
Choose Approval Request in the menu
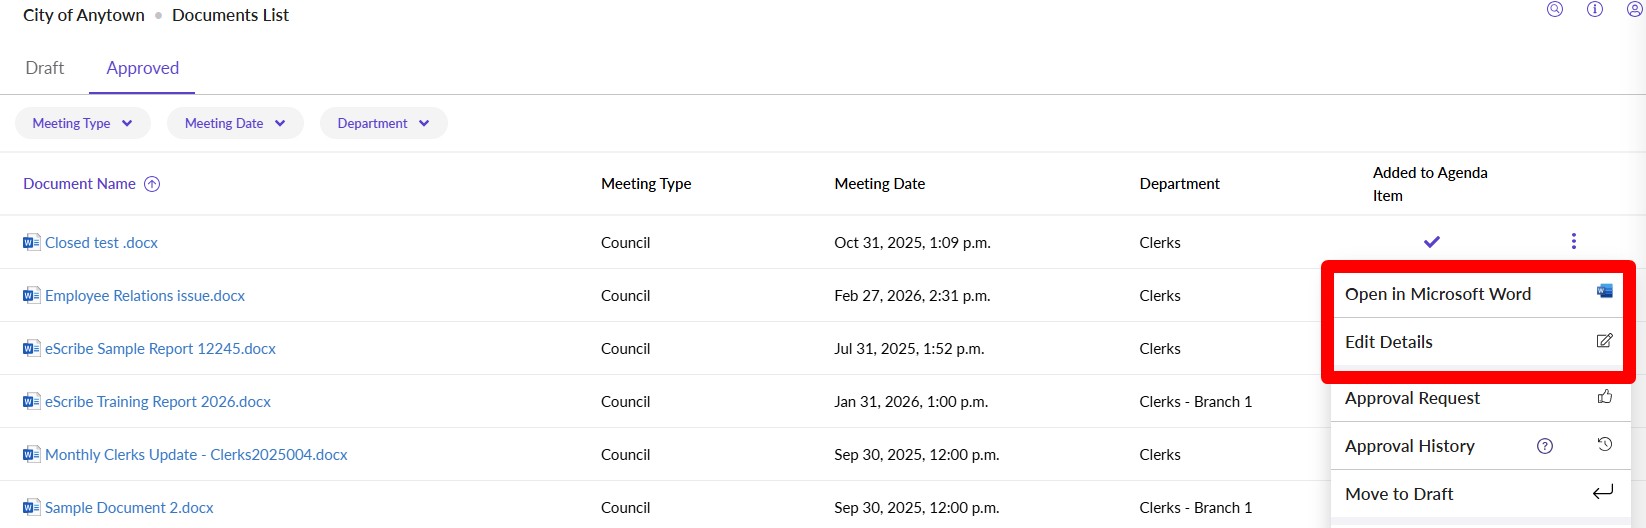(x=1412, y=398)
